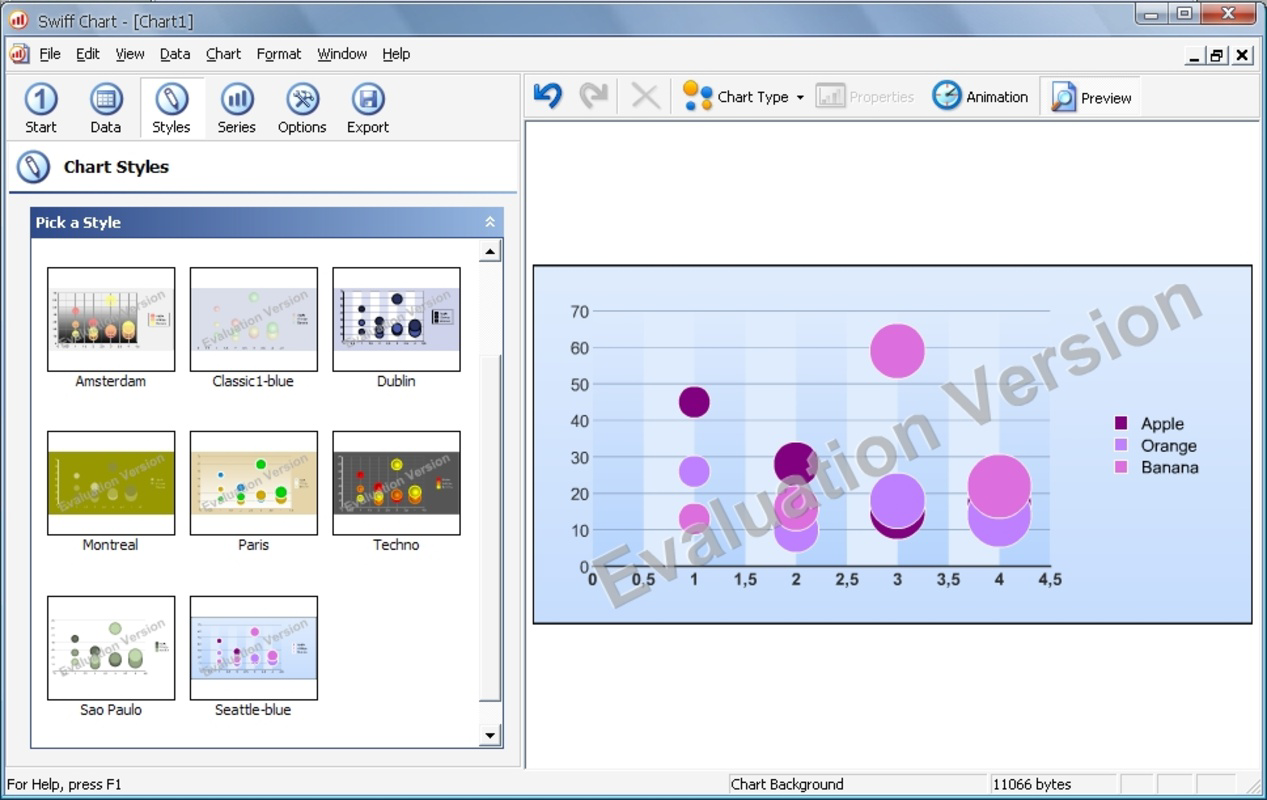Go to the Start step icon
Viewport: 1267px width, 800px height.
[41, 99]
